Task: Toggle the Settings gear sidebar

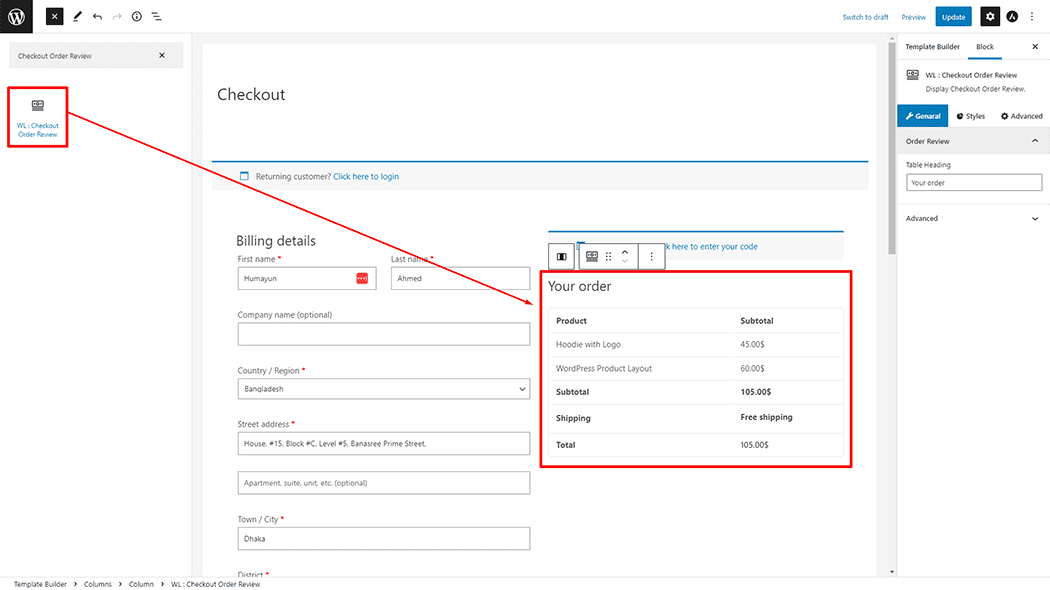Action: point(989,17)
